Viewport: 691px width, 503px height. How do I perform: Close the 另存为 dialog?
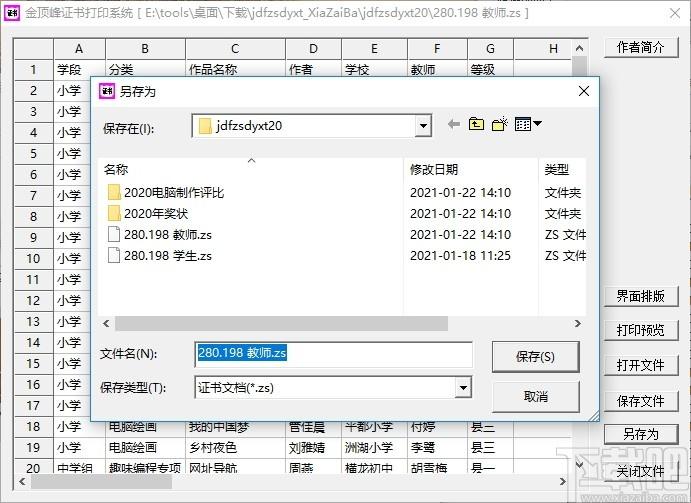tap(583, 91)
